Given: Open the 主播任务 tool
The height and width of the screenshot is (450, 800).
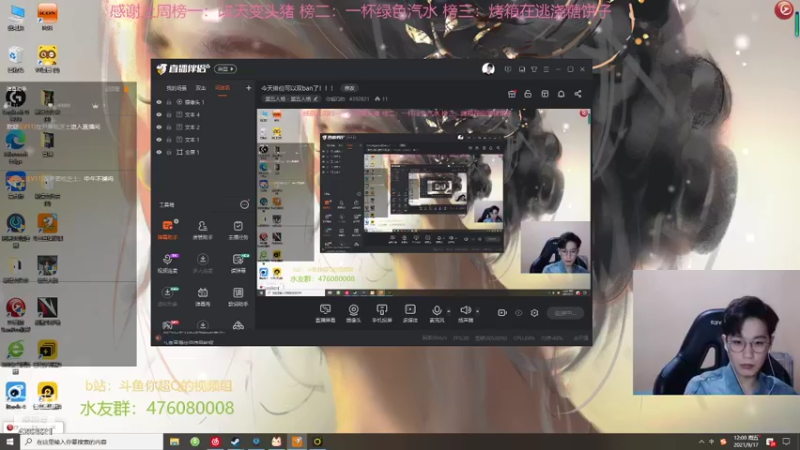Looking at the screenshot, I should pos(238,230).
